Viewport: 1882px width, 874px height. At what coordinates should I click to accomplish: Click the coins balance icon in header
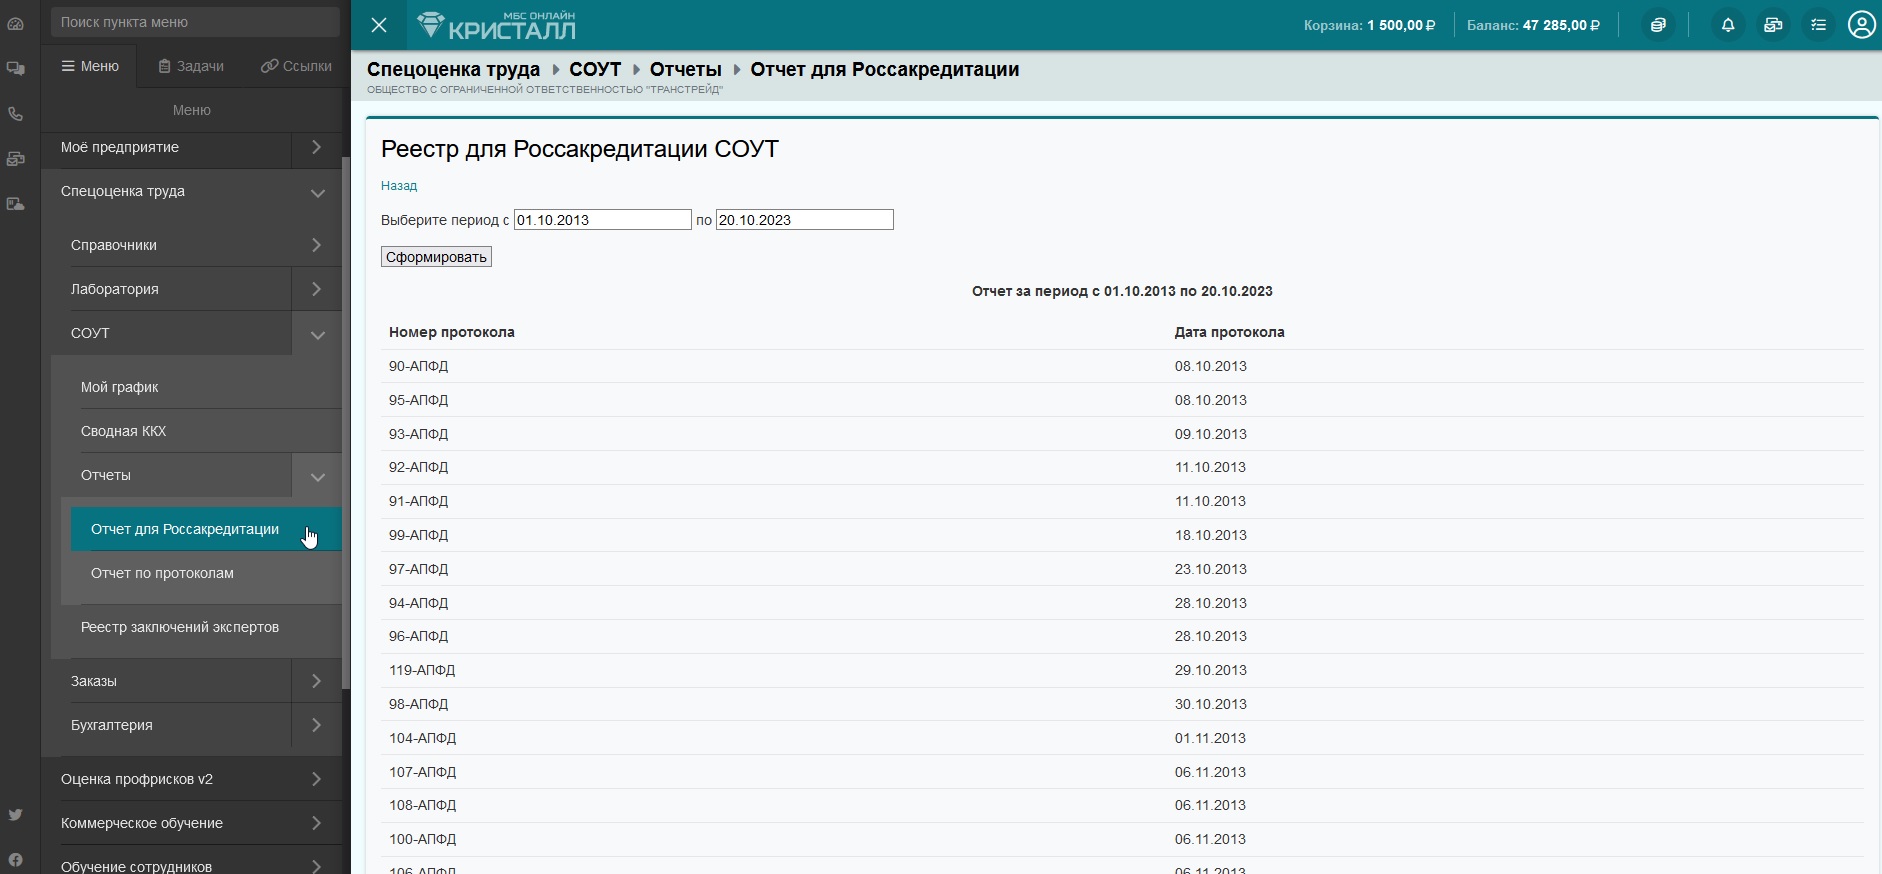click(1658, 25)
